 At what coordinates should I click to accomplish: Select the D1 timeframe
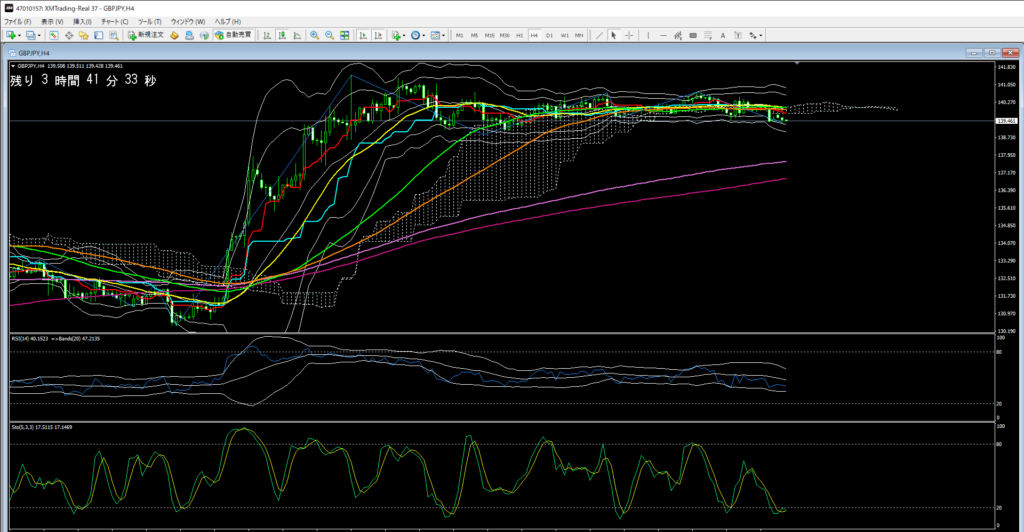[x=549, y=35]
